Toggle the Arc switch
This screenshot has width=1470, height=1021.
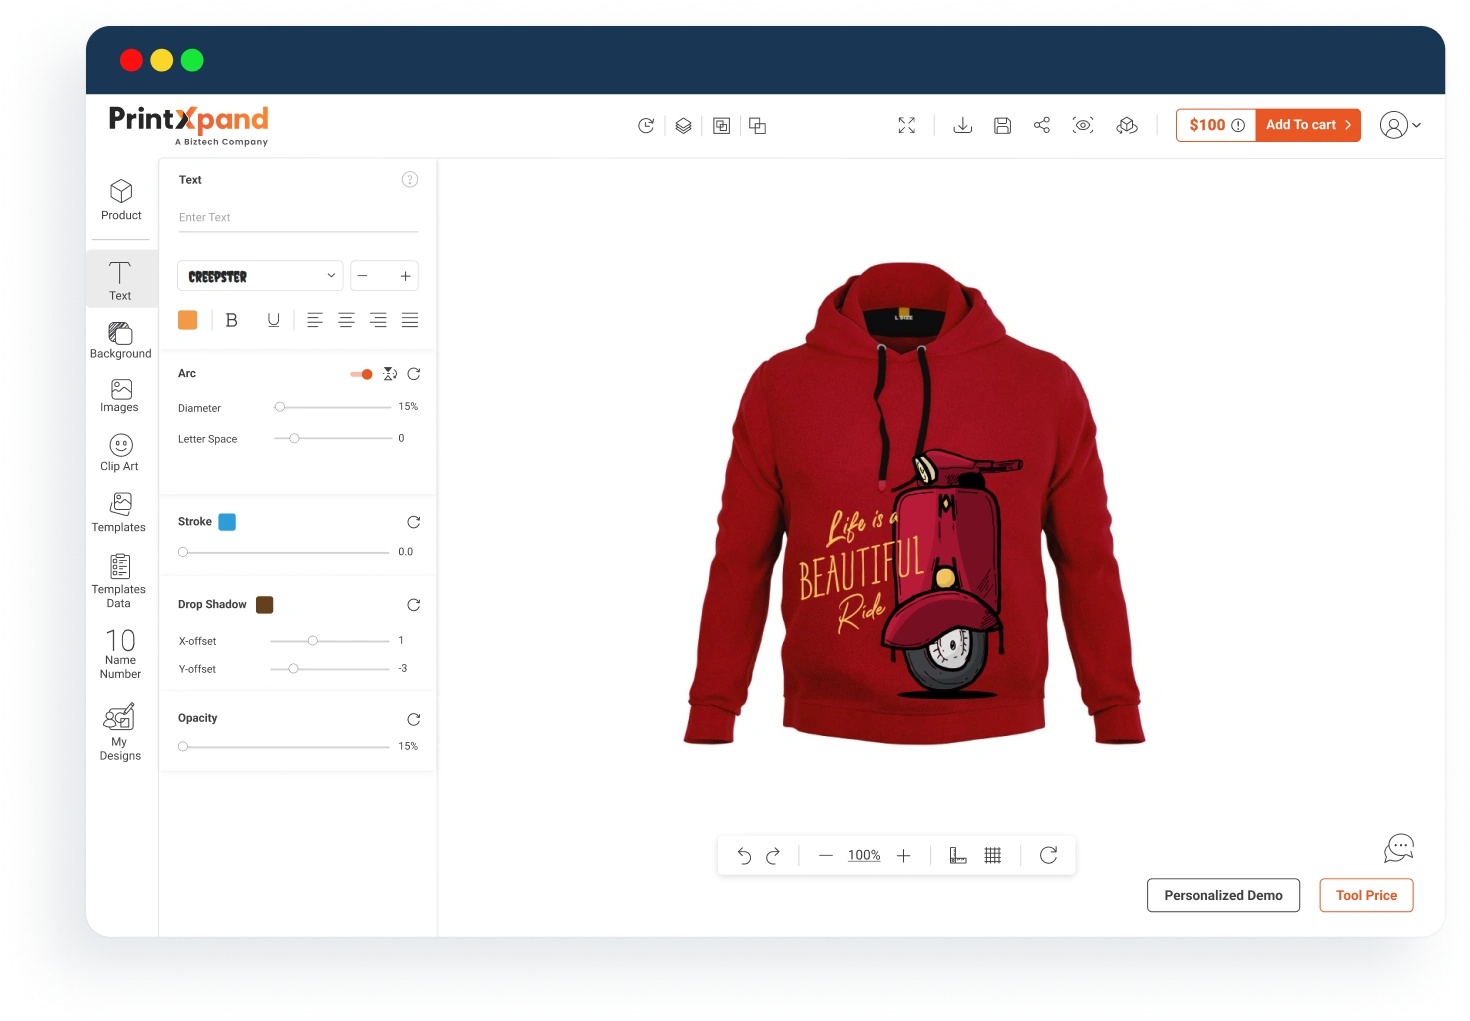pyautogui.click(x=361, y=374)
